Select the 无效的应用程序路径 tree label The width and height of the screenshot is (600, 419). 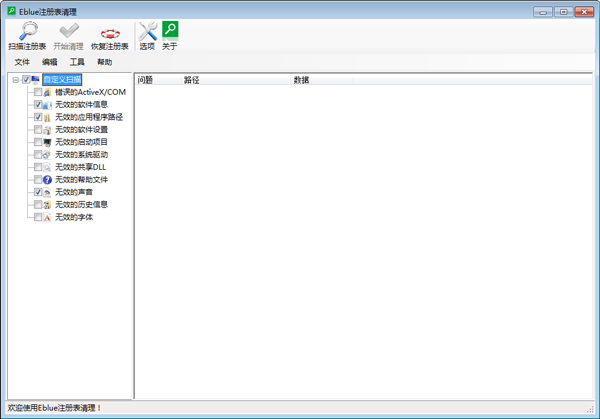89,117
